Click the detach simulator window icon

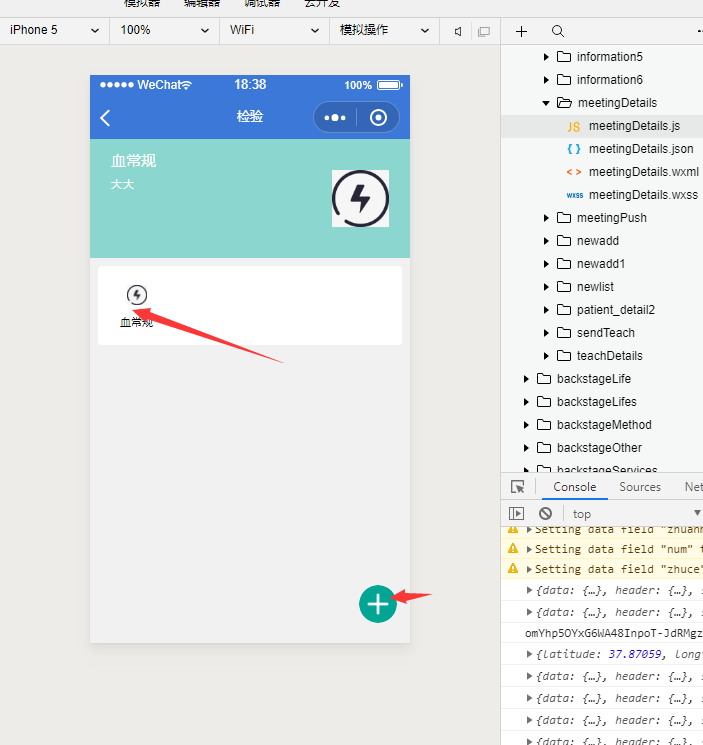point(484,31)
